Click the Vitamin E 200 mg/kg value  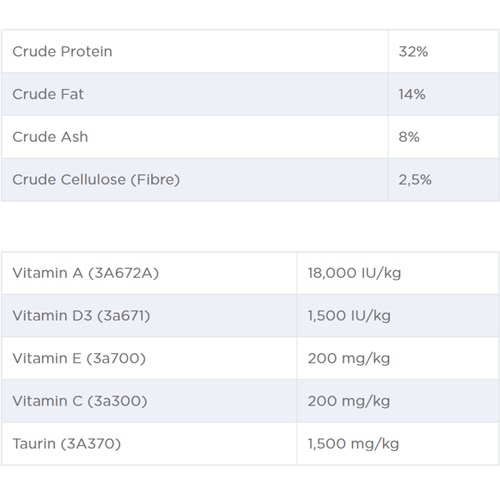[349, 359]
